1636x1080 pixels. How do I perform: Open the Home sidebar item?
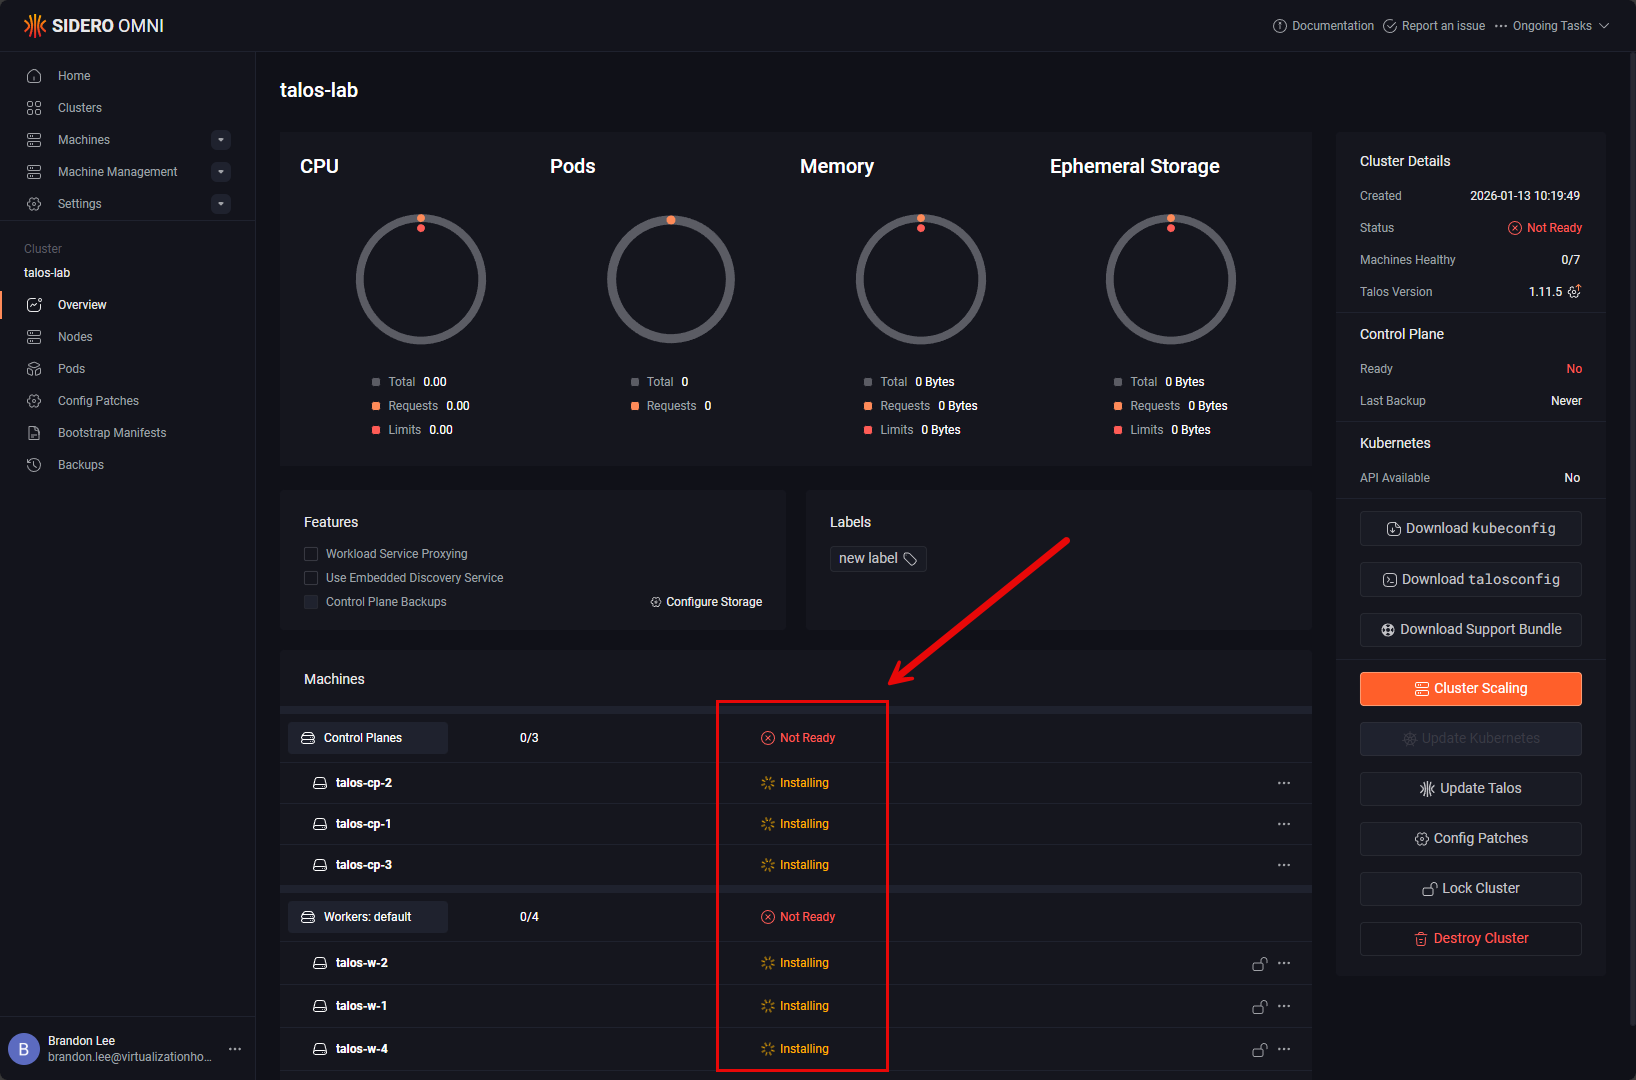tap(74, 76)
